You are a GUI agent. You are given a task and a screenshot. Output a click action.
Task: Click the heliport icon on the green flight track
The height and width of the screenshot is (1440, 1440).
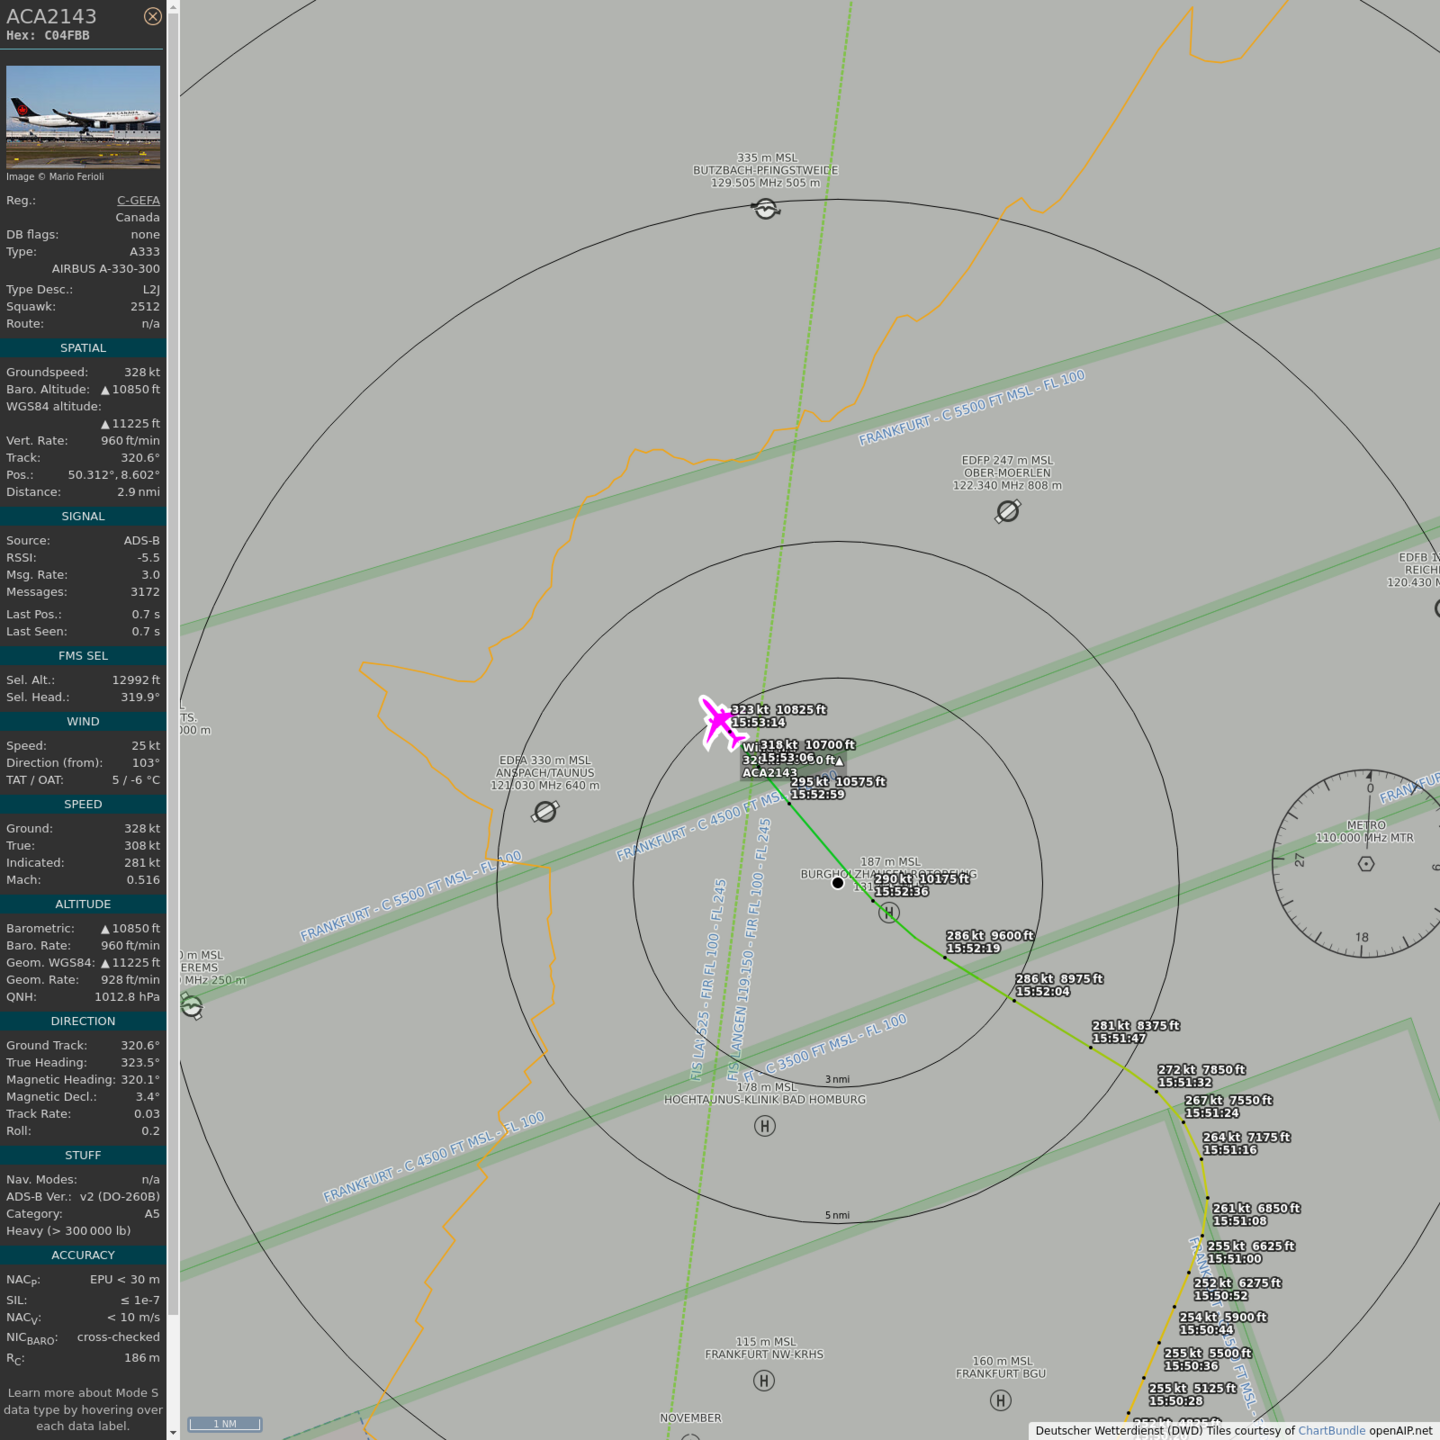point(889,913)
